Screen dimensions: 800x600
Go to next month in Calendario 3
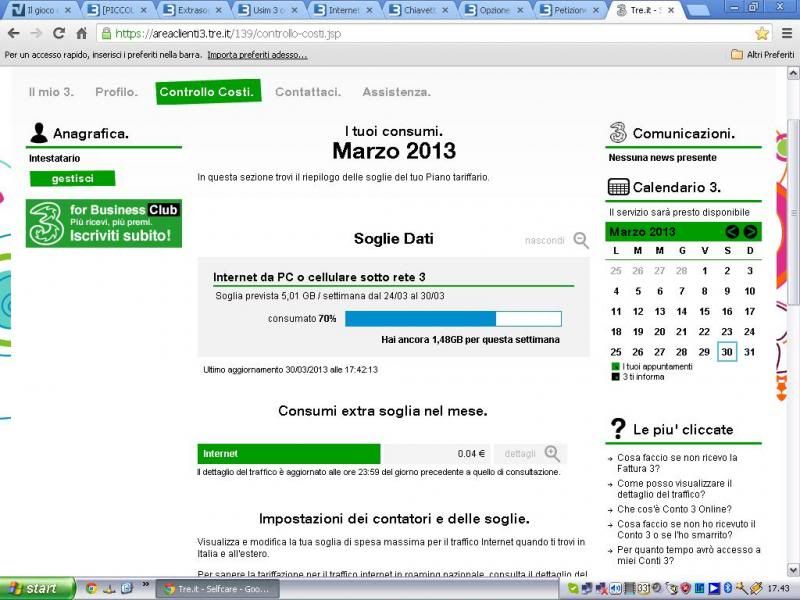[x=750, y=232]
